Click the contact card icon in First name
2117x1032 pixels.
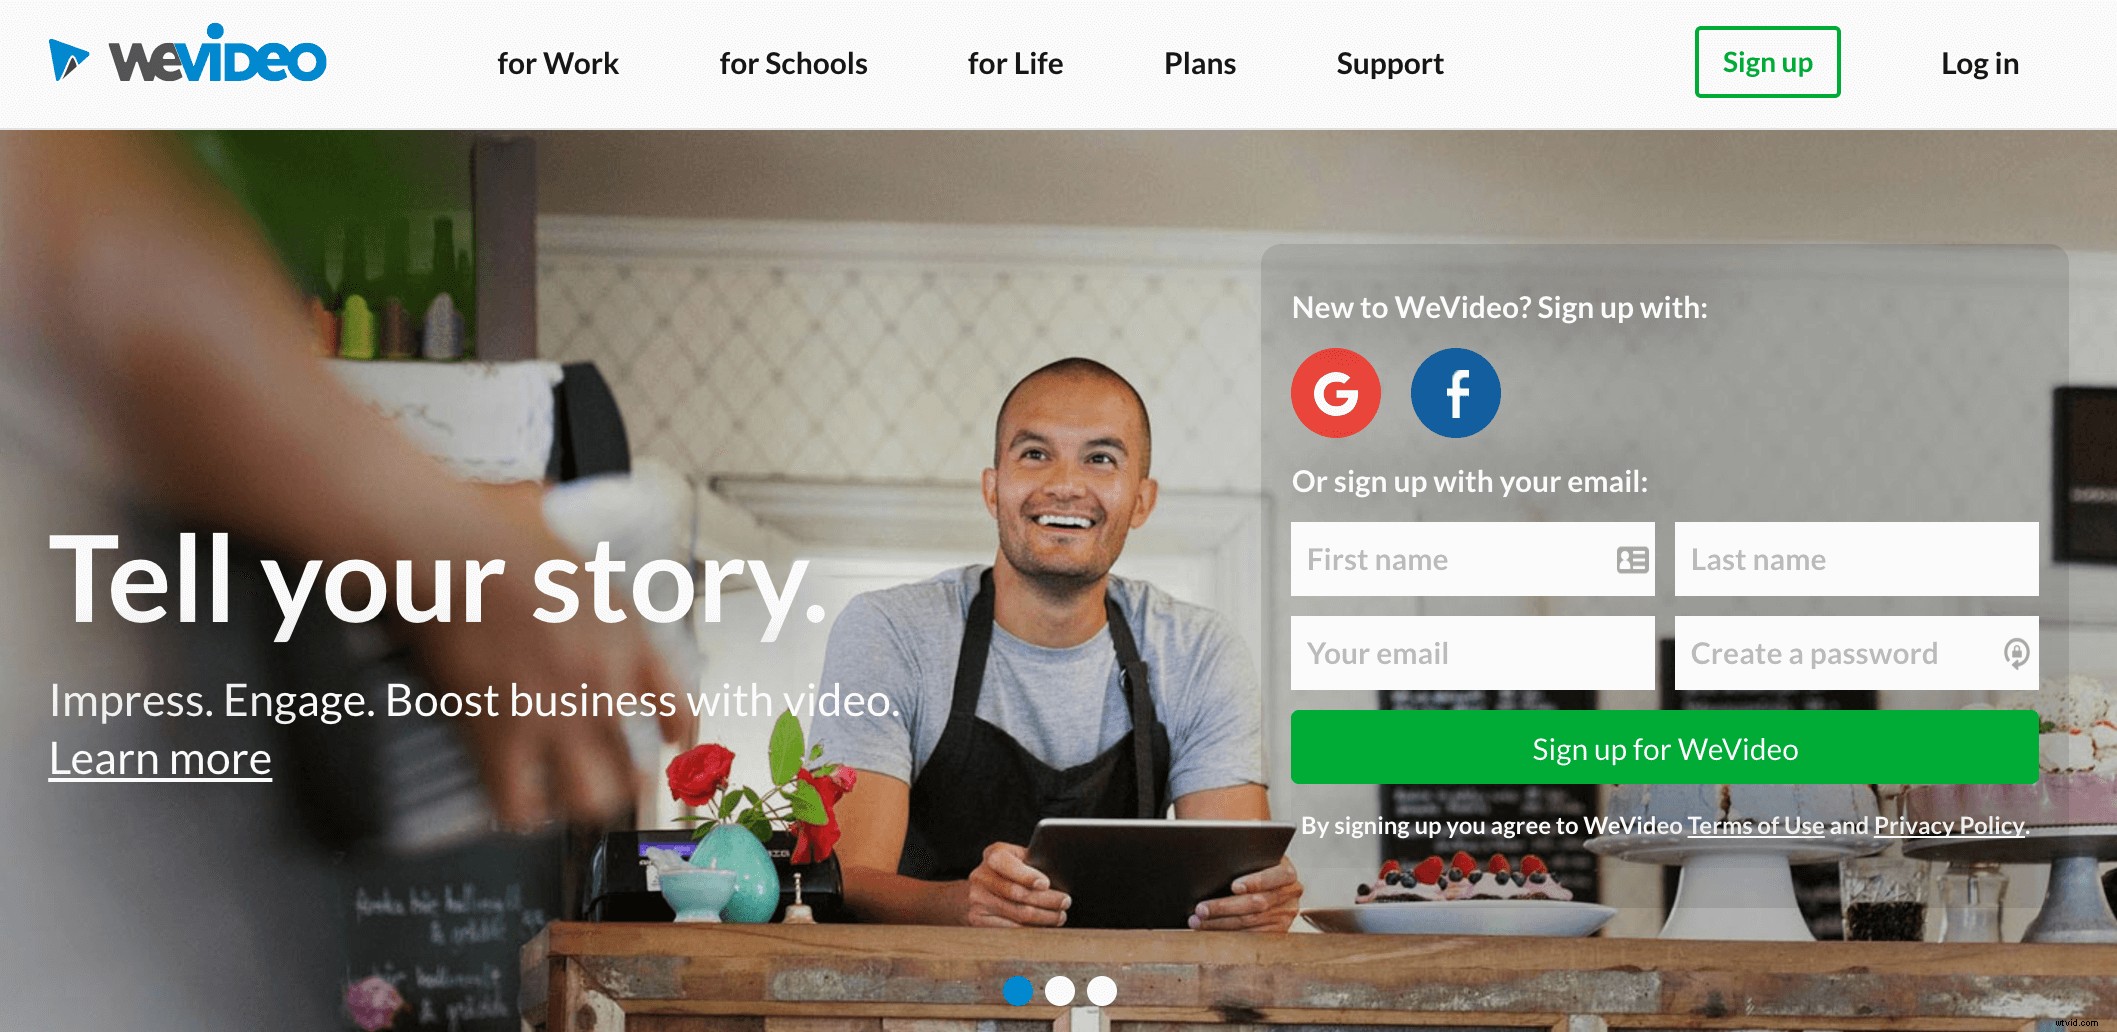click(x=1632, y=560)
